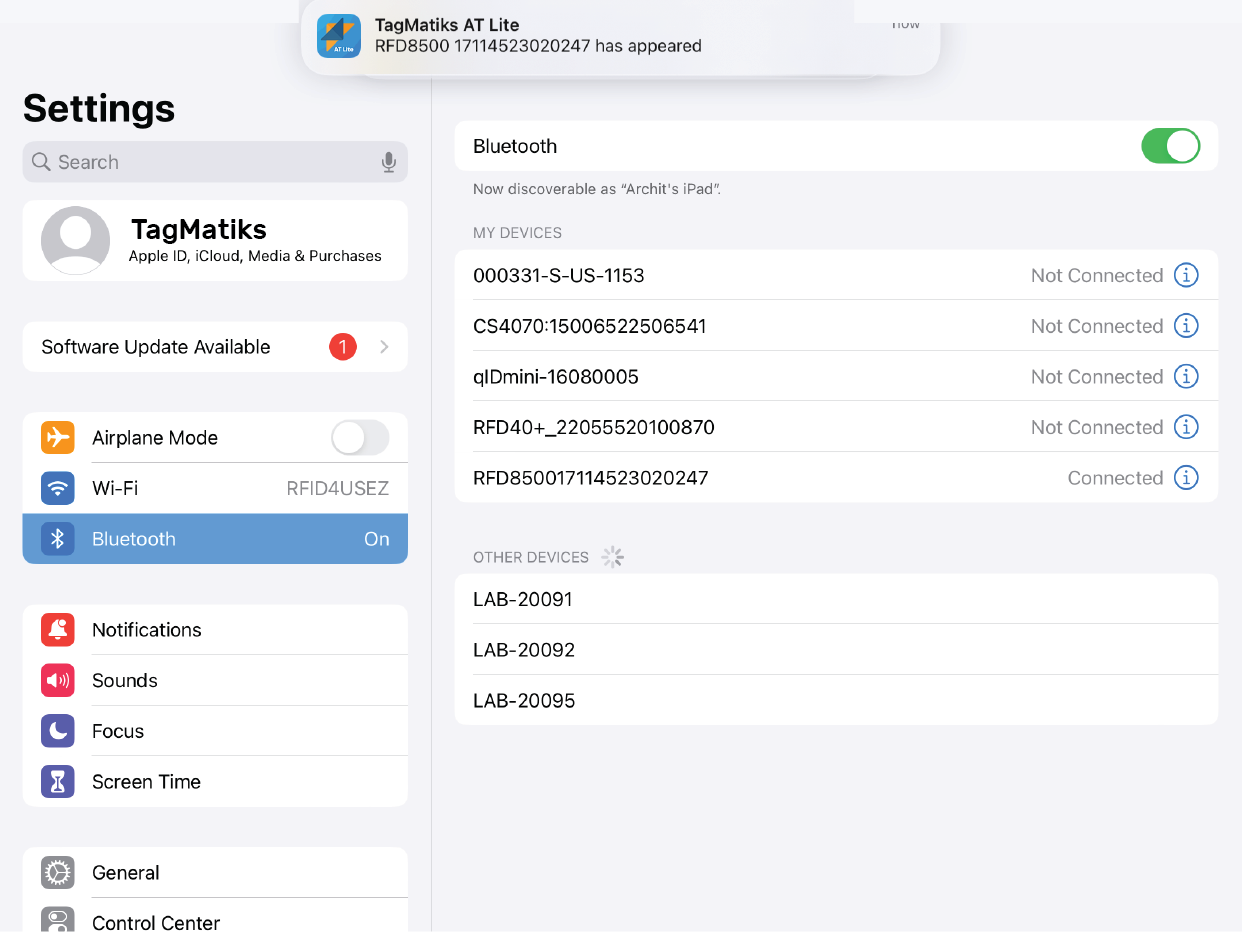The image size is (1242, 934).
Task: Open Focus settings
Action: click(x=215, y=731)
